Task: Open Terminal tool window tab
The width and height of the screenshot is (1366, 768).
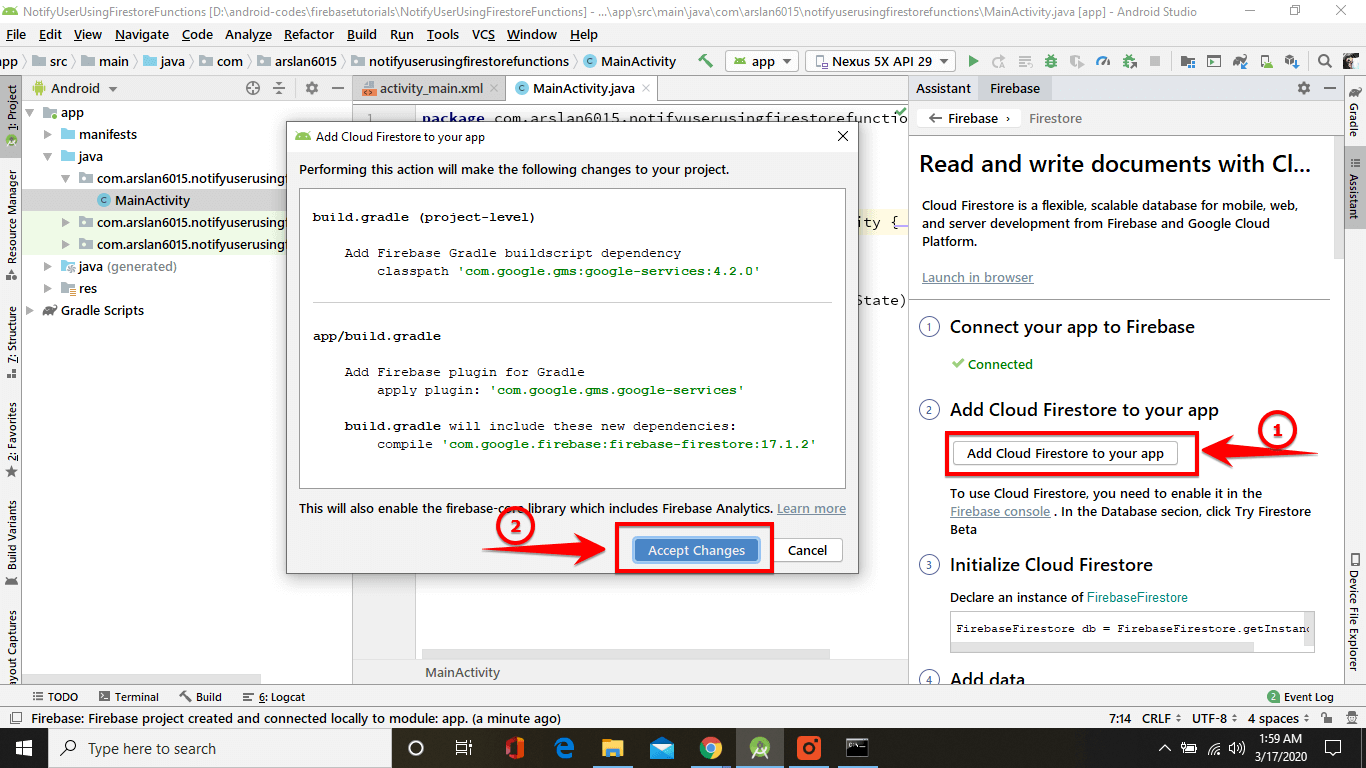Action: coord(129,696)
